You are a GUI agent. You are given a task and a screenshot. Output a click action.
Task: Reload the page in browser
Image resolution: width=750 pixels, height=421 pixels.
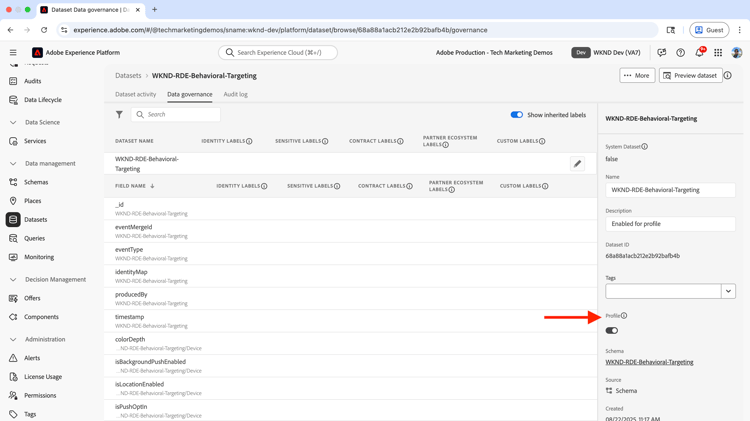pos(44,30)
